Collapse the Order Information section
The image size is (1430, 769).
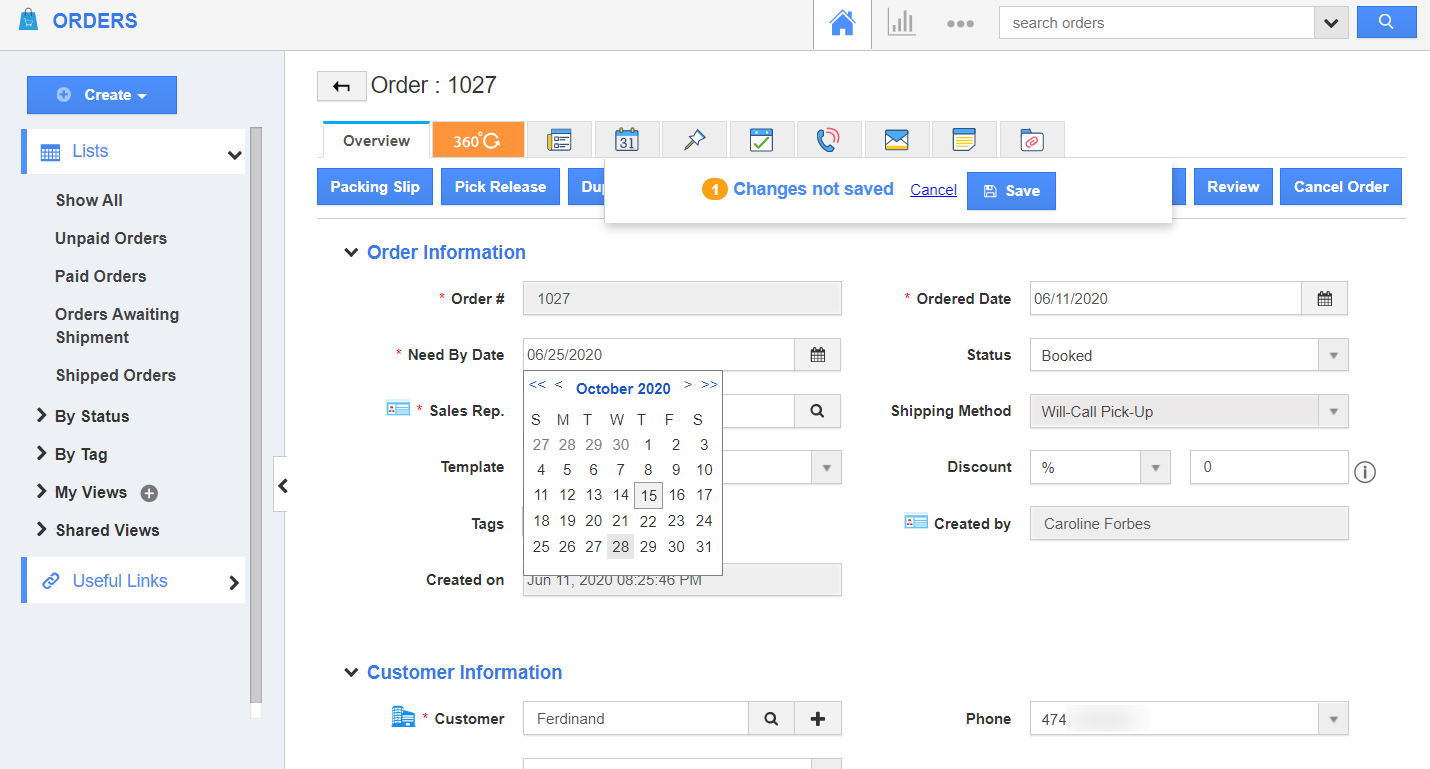click(351, 253)
